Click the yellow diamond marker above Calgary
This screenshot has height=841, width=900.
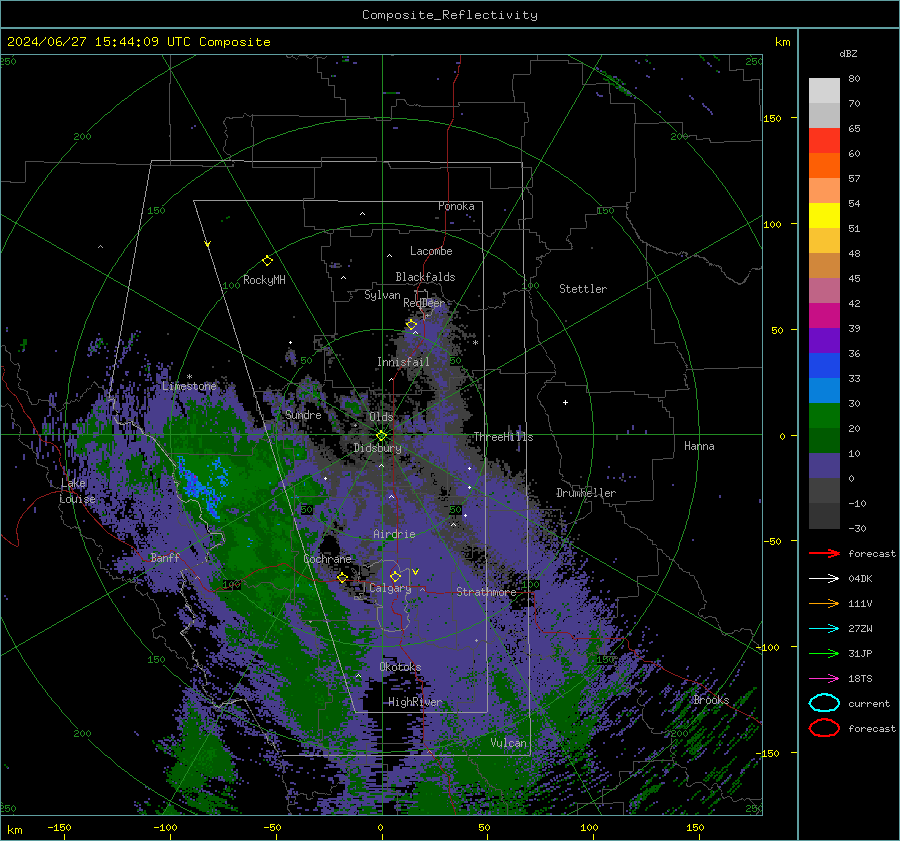tap(395, 576)
